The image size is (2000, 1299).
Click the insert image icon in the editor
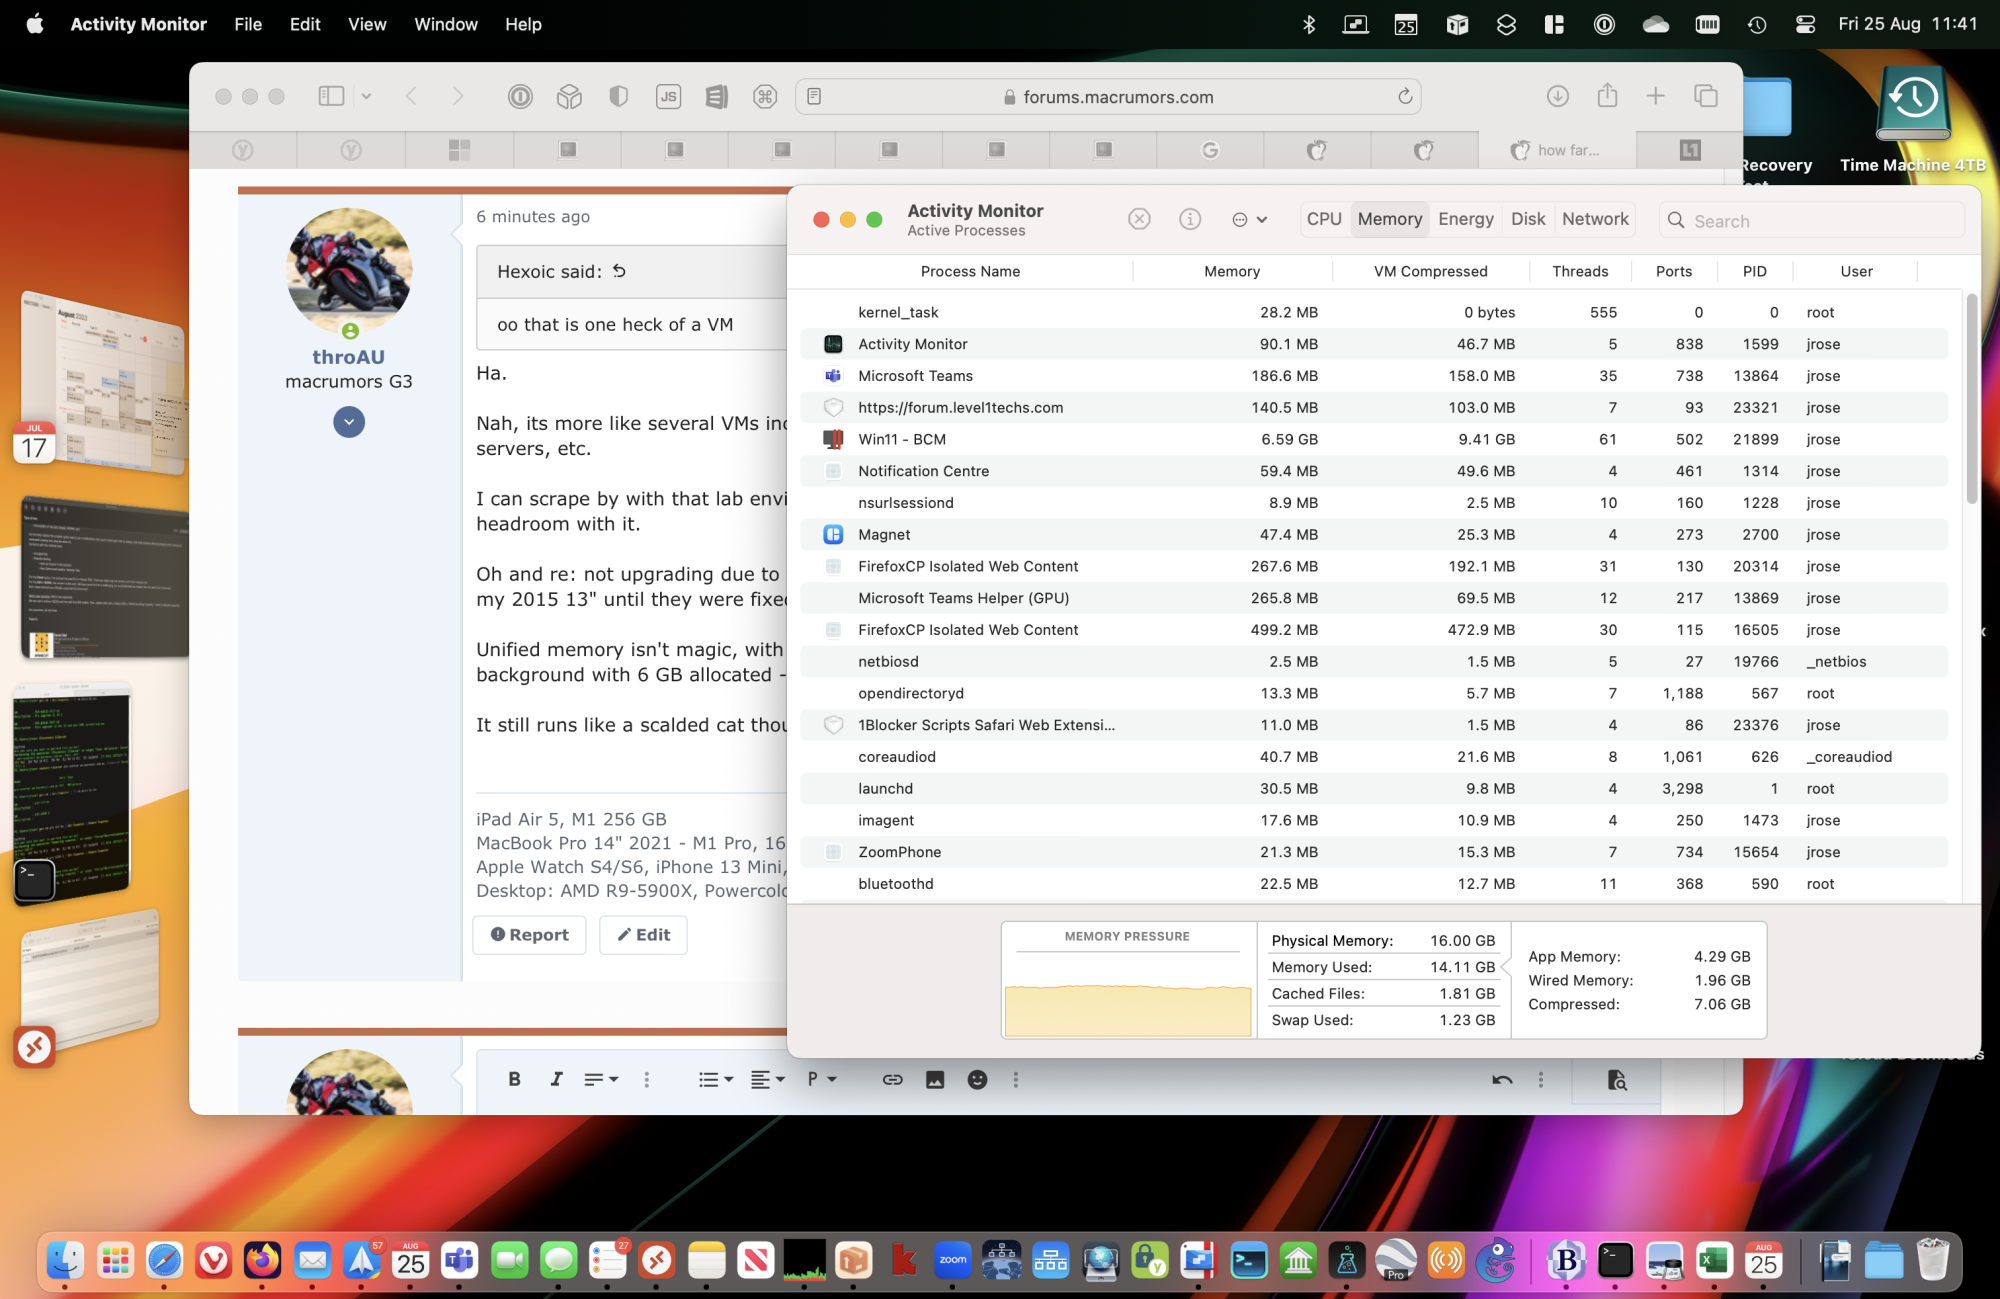(934, 1079)
